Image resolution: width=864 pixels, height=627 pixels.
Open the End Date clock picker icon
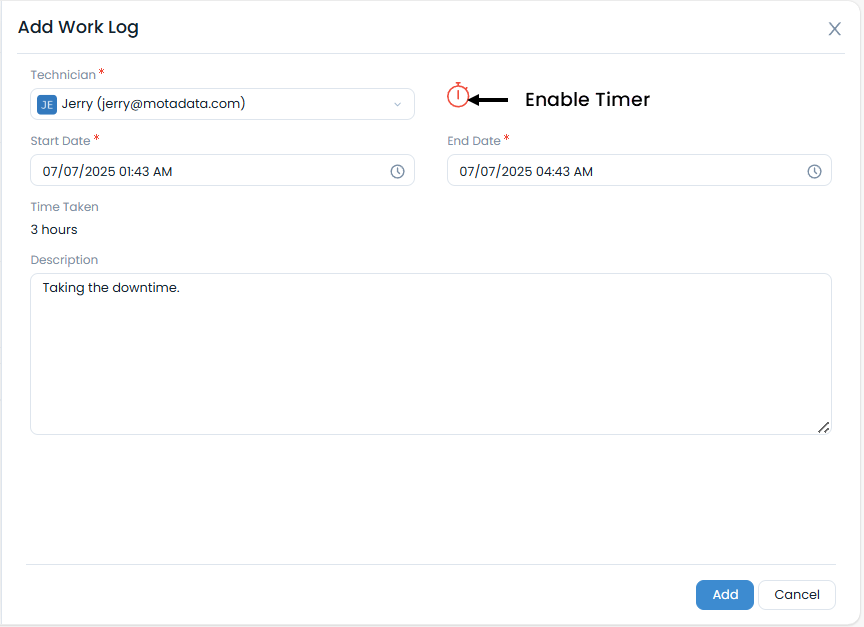[x=814, y=171]
